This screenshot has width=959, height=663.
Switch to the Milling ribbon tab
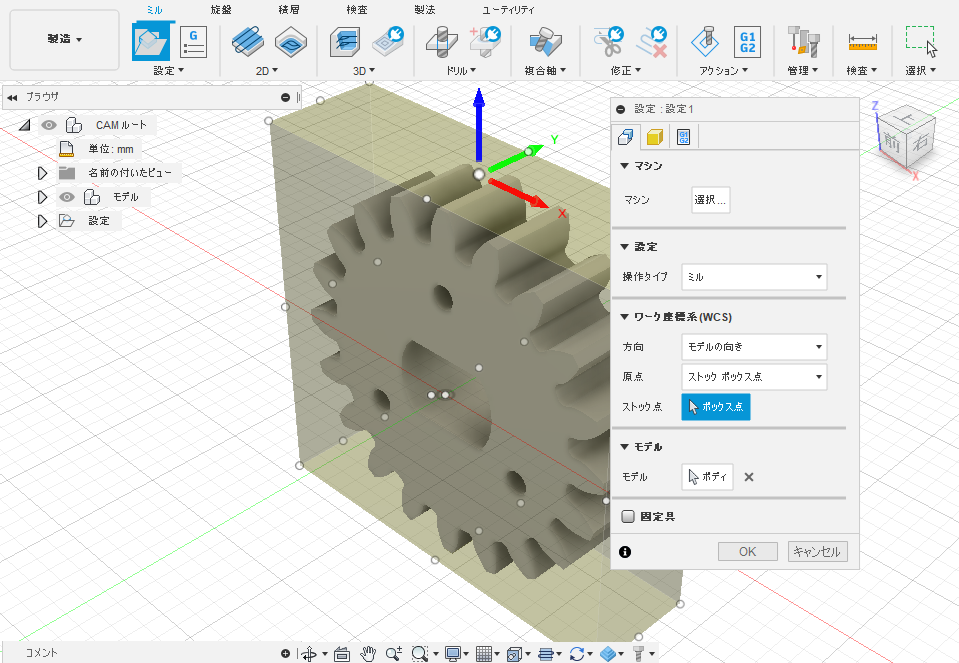coord(154,10)
